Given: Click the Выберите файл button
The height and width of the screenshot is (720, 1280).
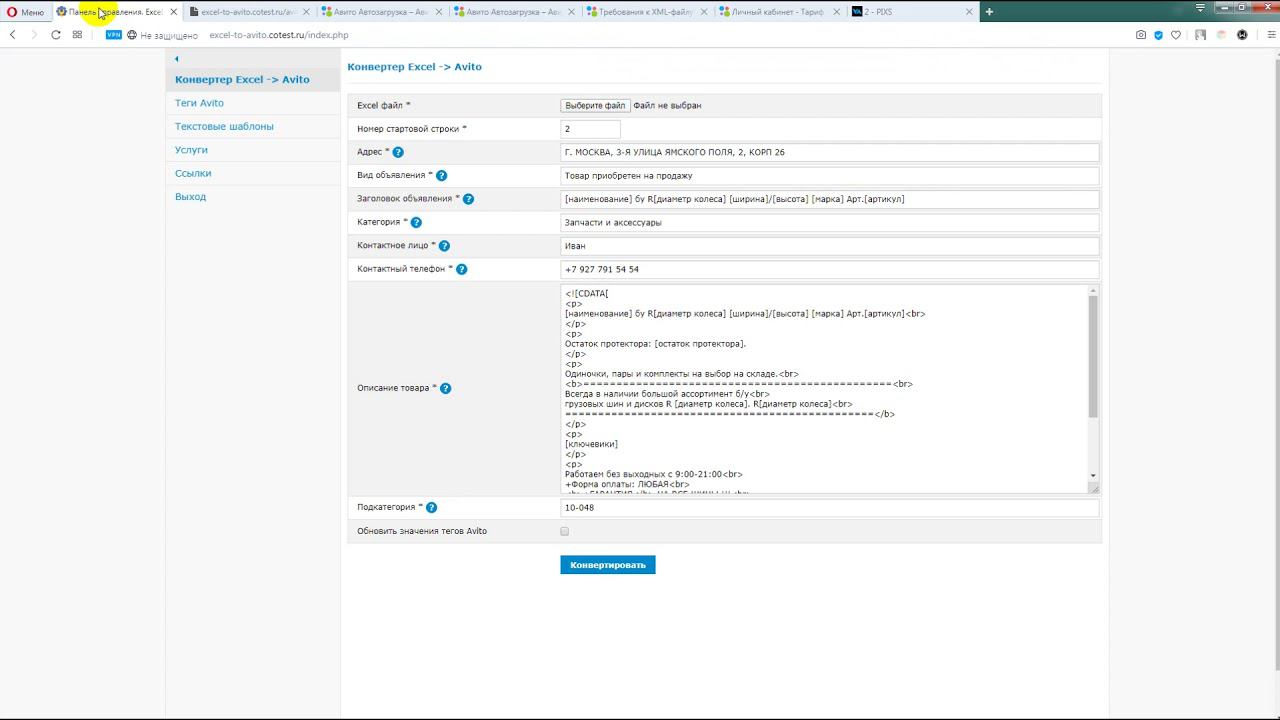Looking at the screenshot, I should pos(595,105).
